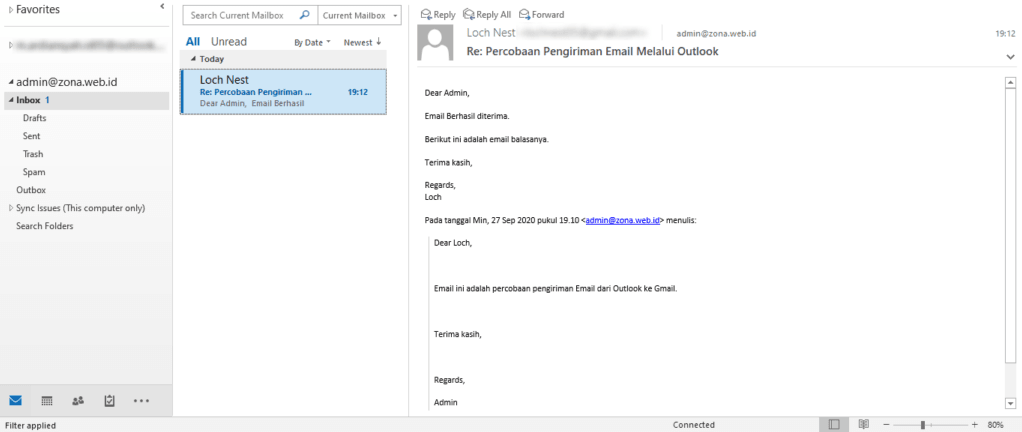The height and width of the screenshot is (432, 1022).
Task: Open Search Folders
Action: [x=44, y=226]
